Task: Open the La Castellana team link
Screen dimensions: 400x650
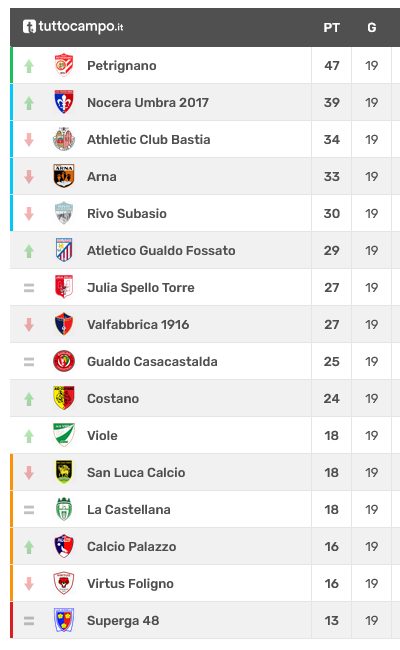Action: [128, 509]
